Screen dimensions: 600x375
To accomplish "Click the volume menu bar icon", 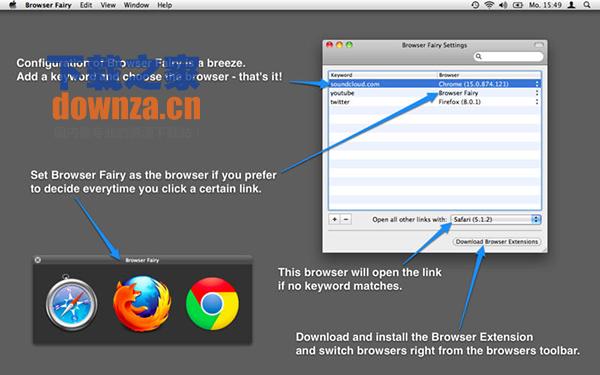I will (x=503, y=5).
